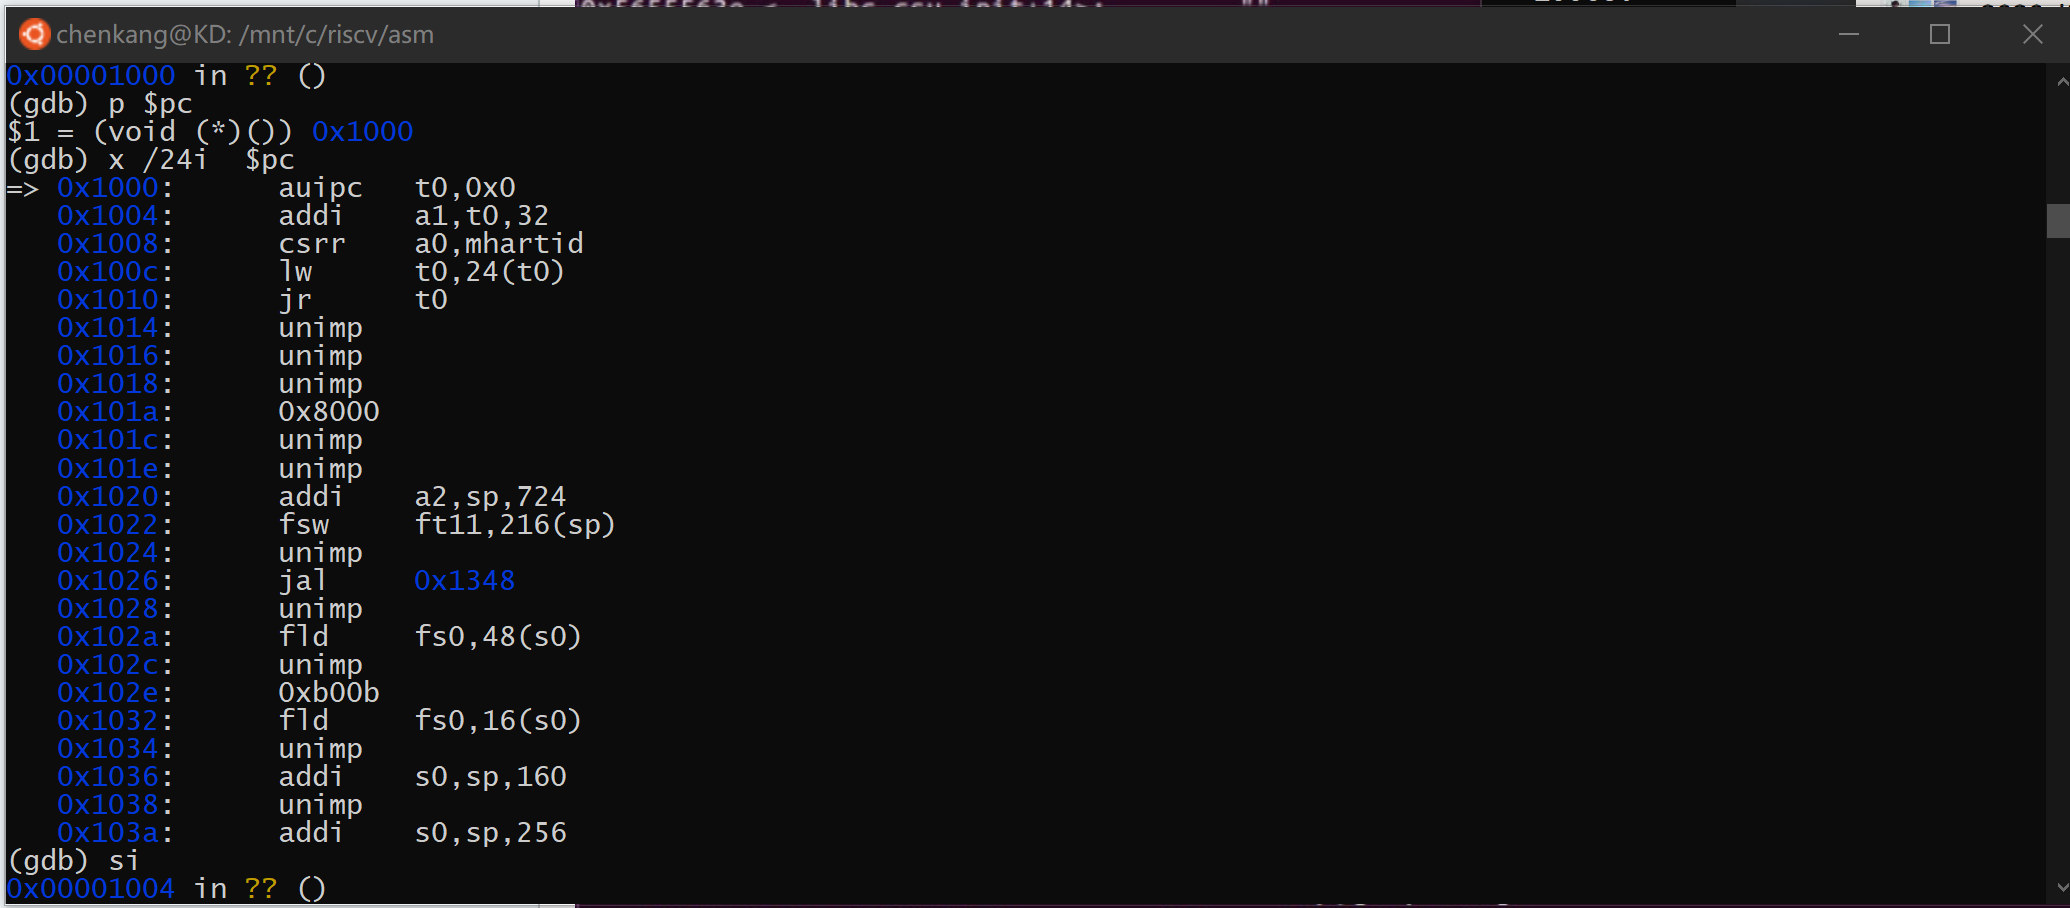The image size is (2070, 908).
Task: Select the blue jal target address 0x1348
Action: 464,580
